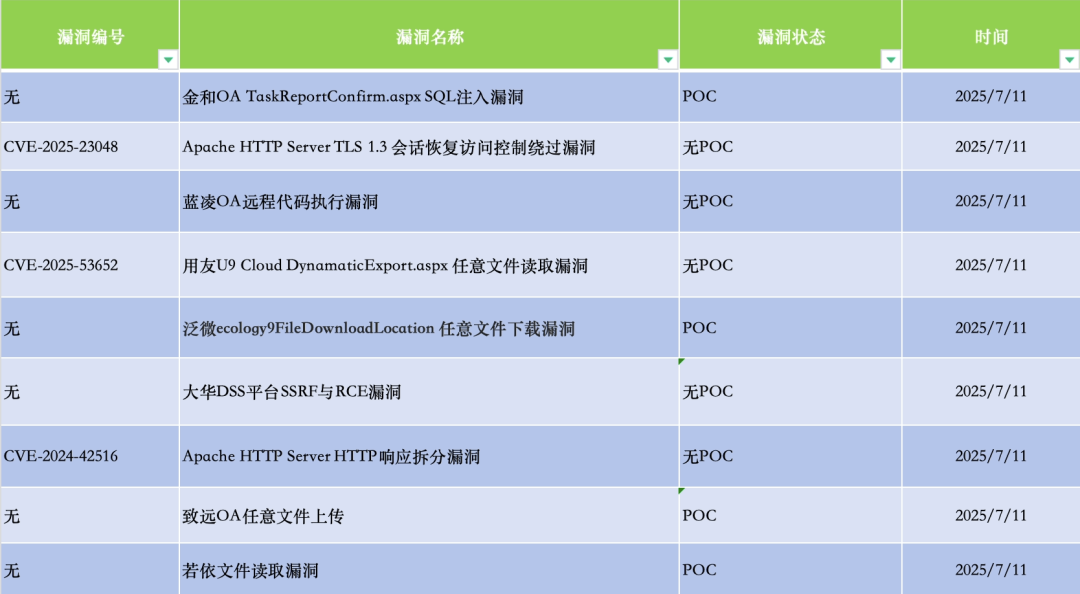Select the 蓝凌OA远程代码执行漏洞 cell
1080x594 pixels.
[429, 201]
